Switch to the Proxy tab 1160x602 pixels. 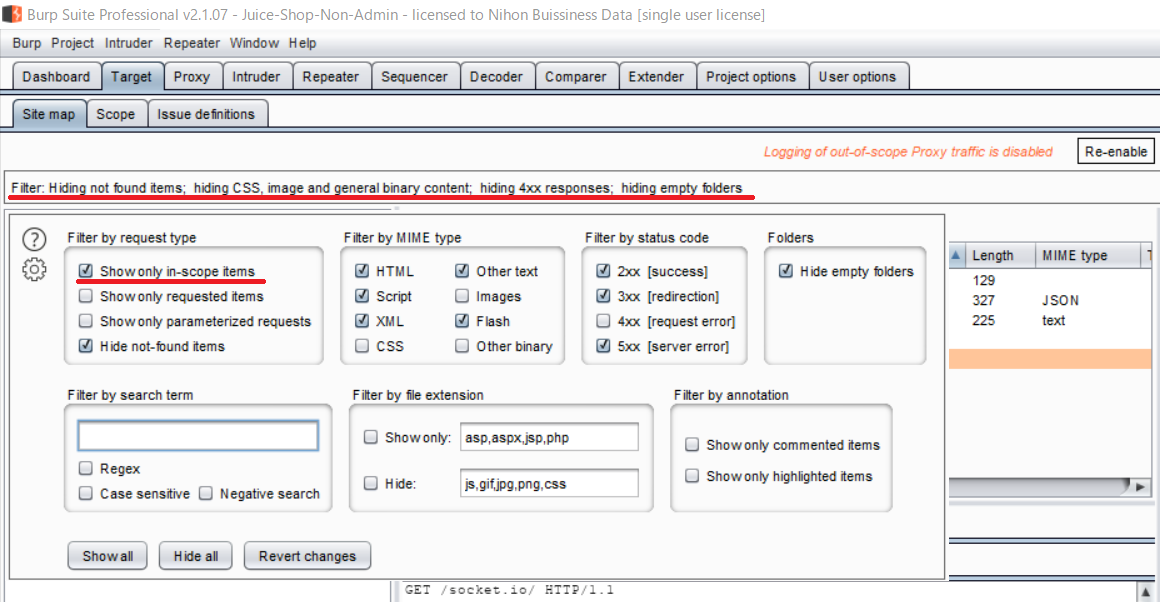[x=192, y=77]
